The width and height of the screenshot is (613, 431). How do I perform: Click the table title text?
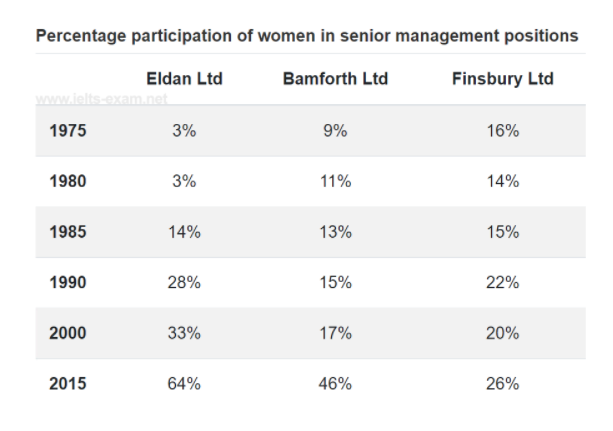(x=306, y=36)
